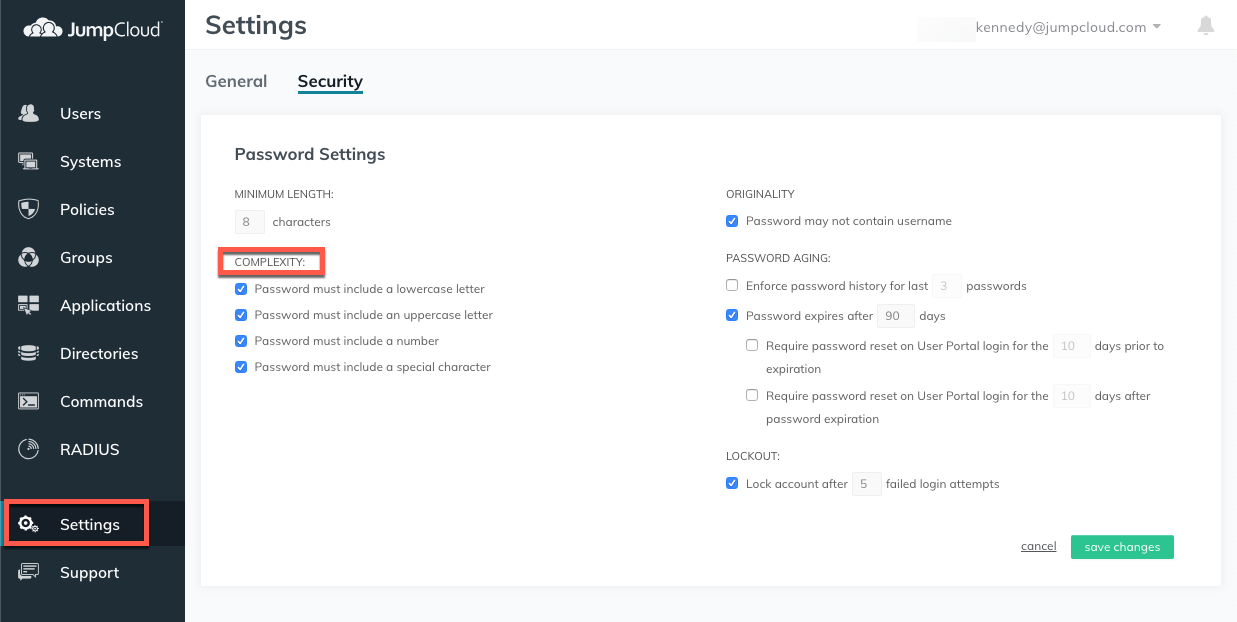Open the Directories database icon

click(x=28, y=353)
